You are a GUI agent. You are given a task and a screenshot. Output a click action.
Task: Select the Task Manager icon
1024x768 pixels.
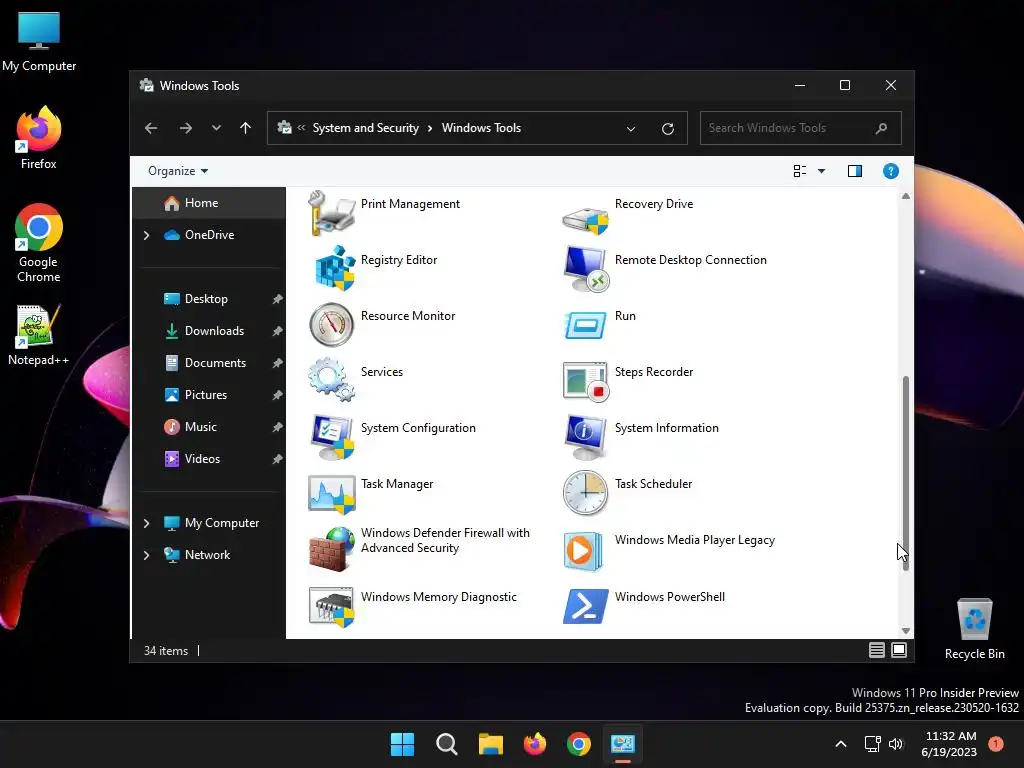pyautogui.click(x=332, y=494)
